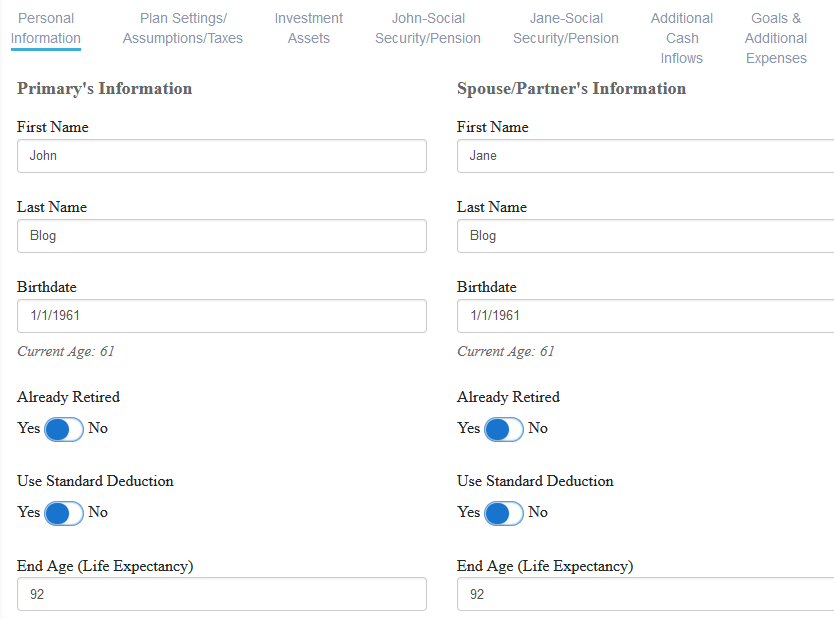Viewport: 834px width, 619px height.
Task: Go to the Investment Assets tab
Action: pos(308,28)
